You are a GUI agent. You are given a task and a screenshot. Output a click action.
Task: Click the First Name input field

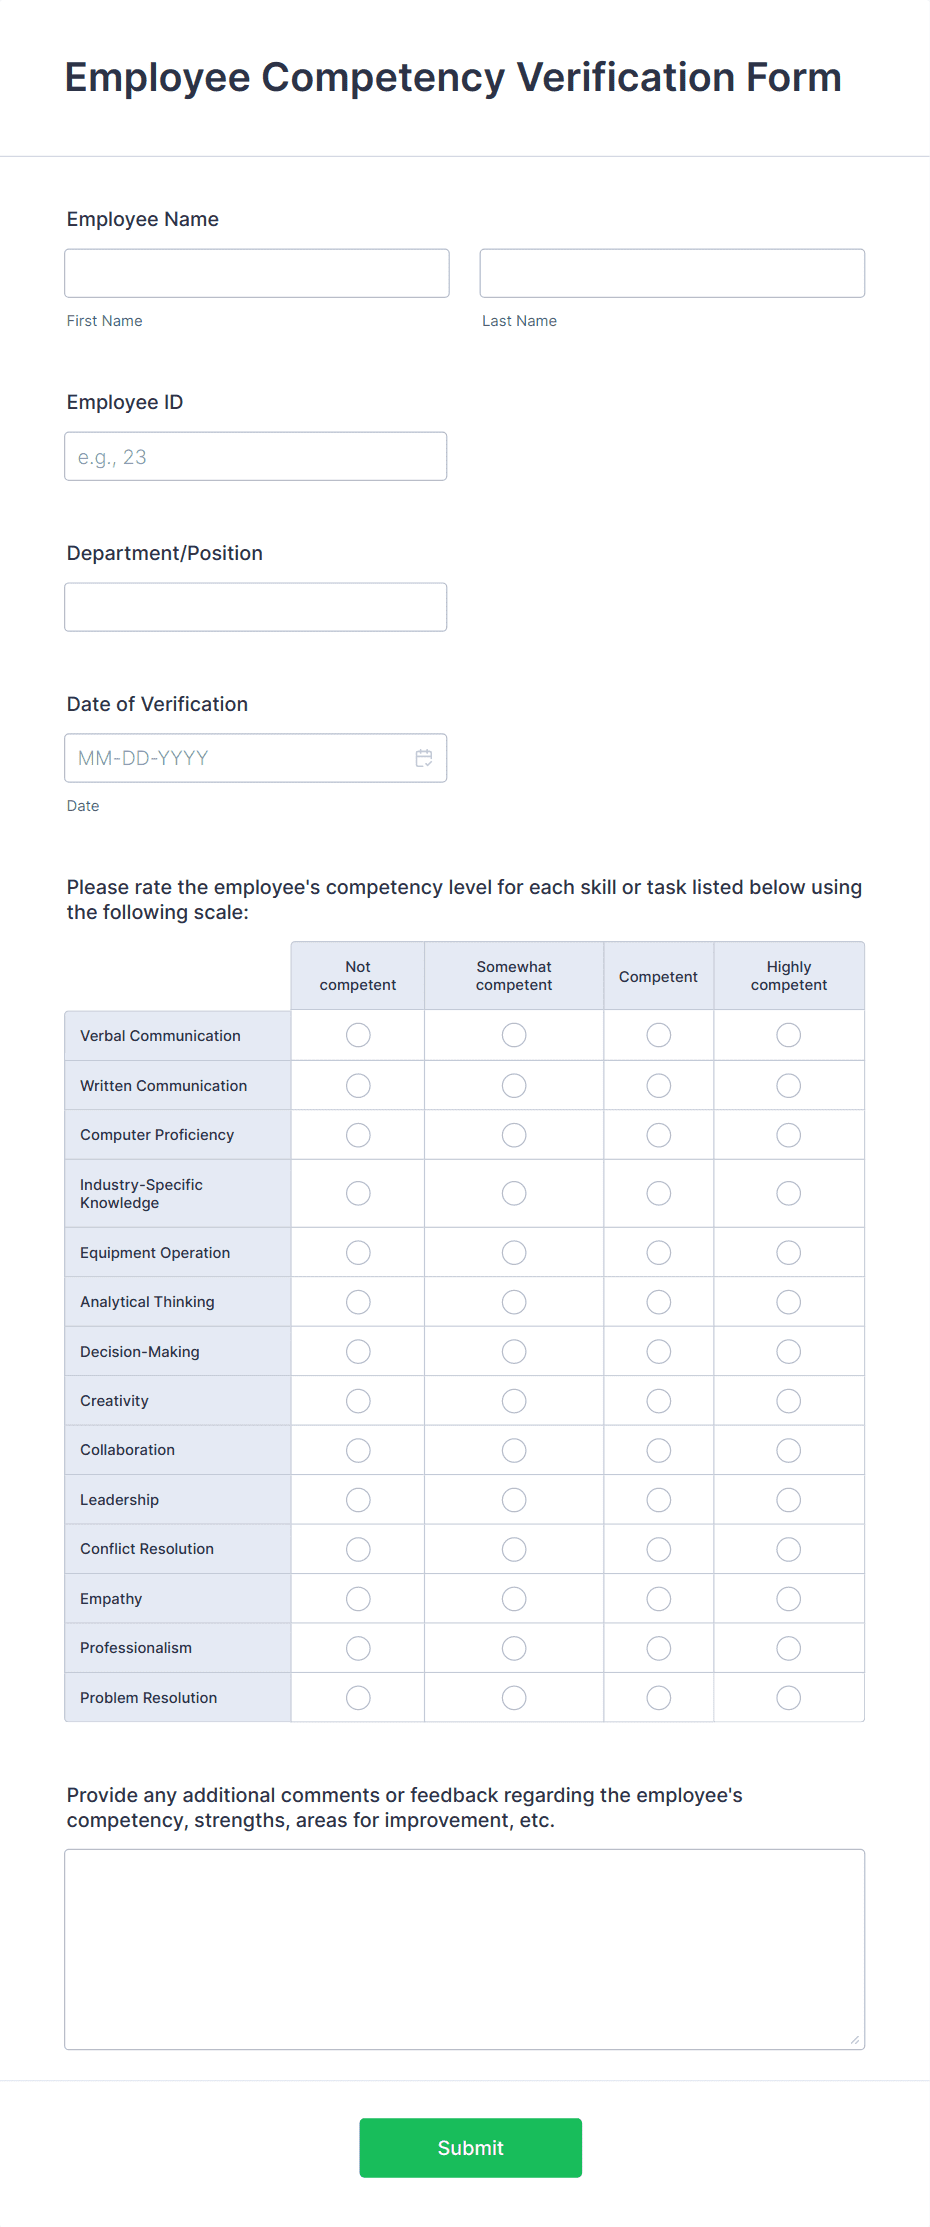click(x=256, y=272)
